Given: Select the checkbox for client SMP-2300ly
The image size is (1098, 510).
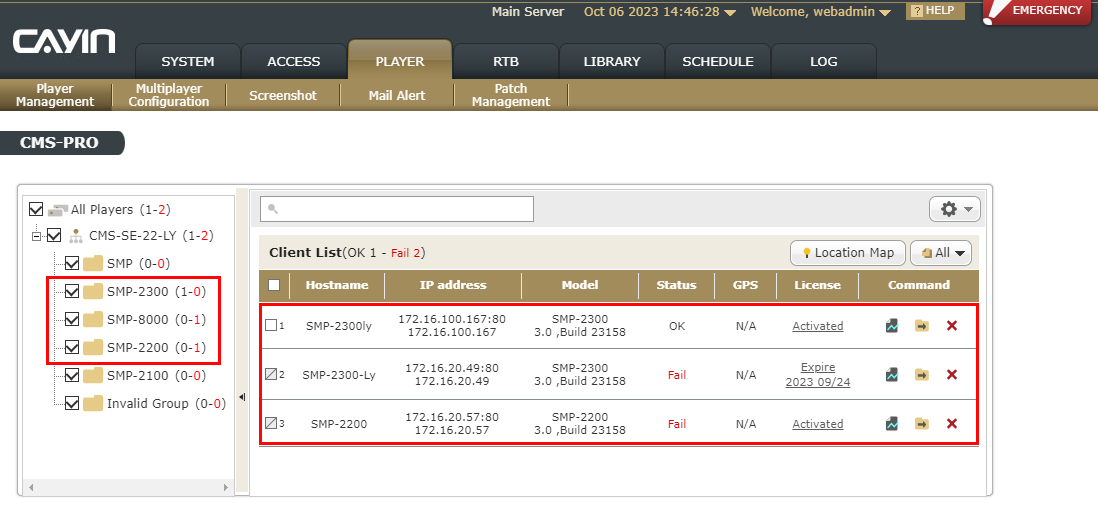Looking at the screenshot, I should click(271, 326).
